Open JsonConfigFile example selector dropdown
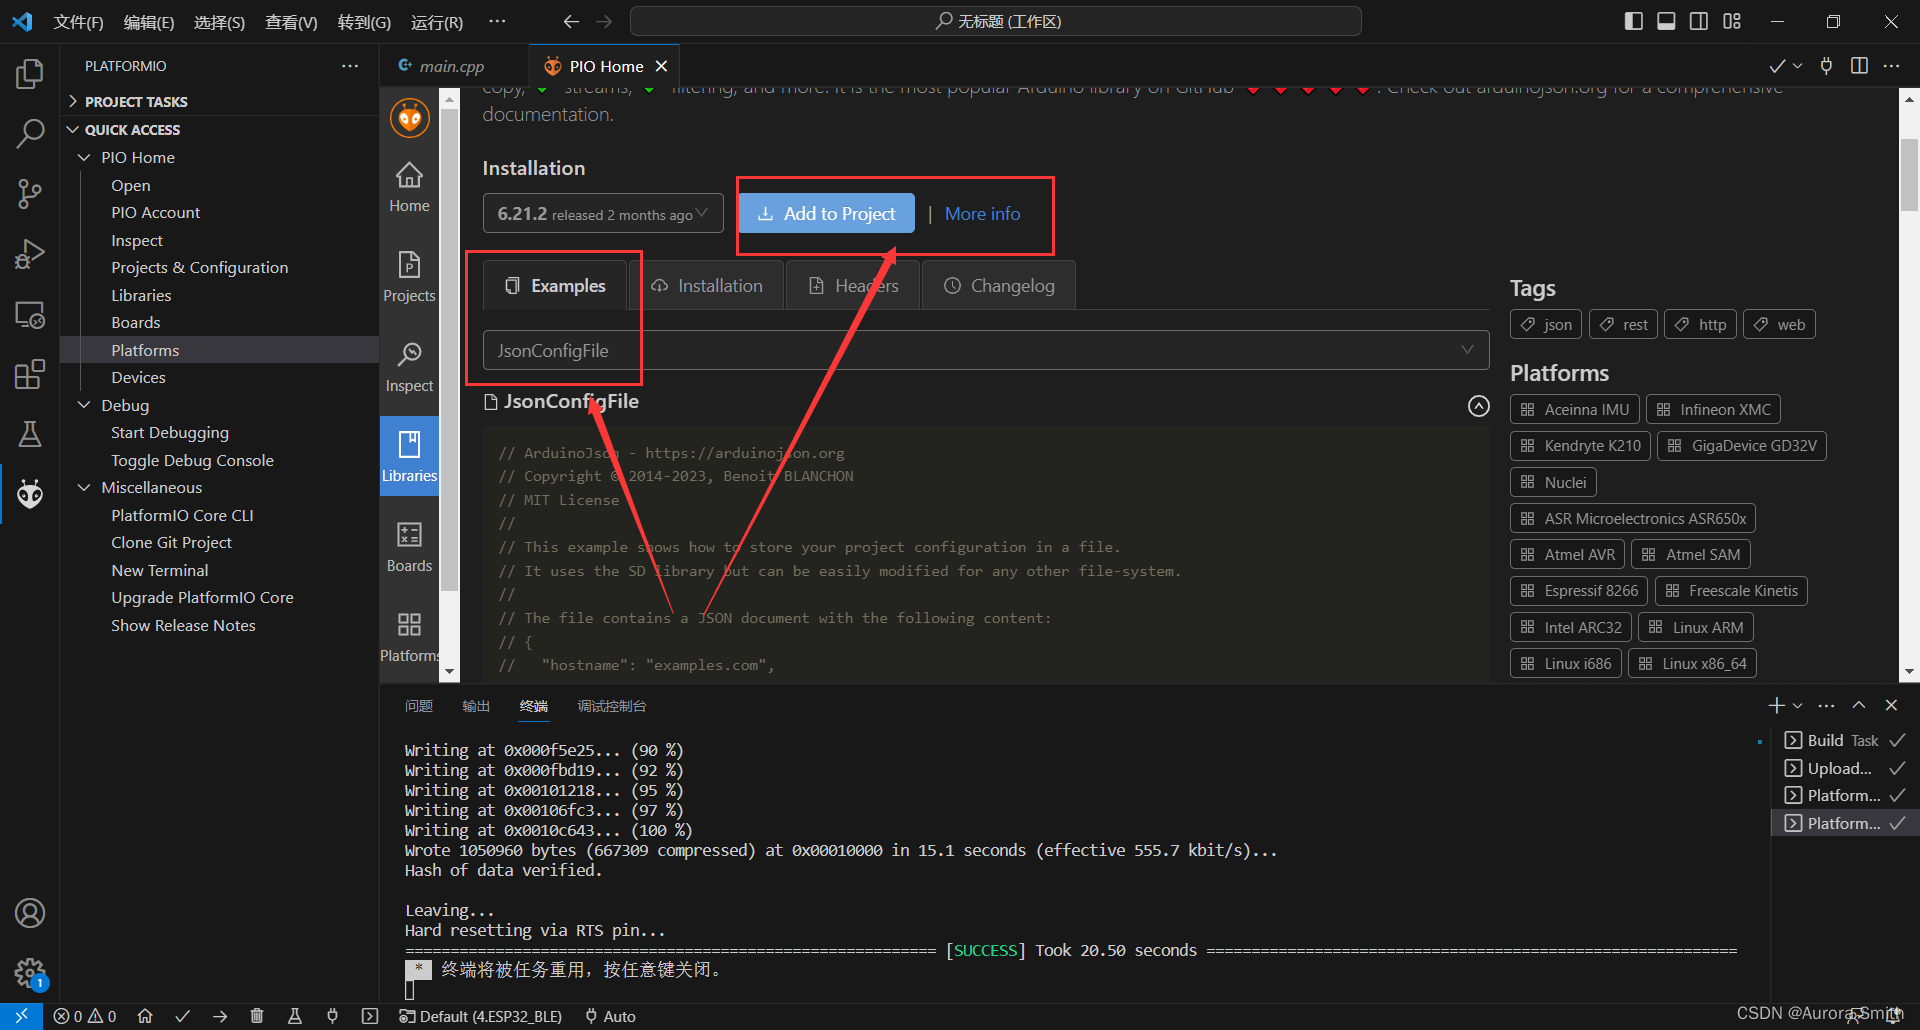Image resolution: width=1920 pixels, height=1030 pixels. tap(986, 350)
